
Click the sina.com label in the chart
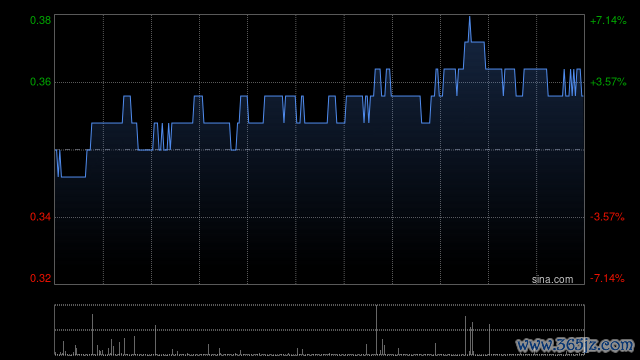[552, 279]
